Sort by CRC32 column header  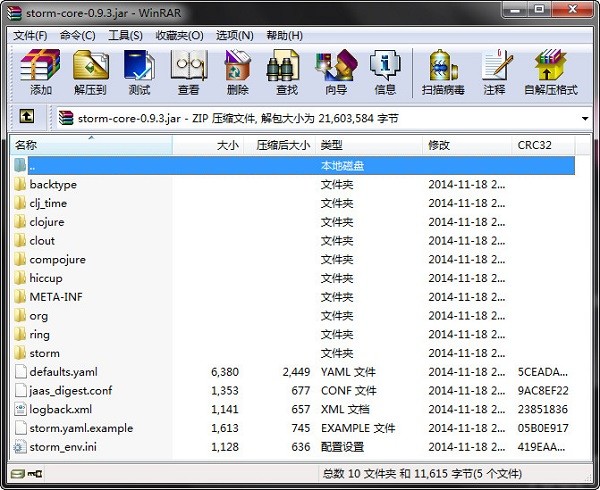click(543, 145)
